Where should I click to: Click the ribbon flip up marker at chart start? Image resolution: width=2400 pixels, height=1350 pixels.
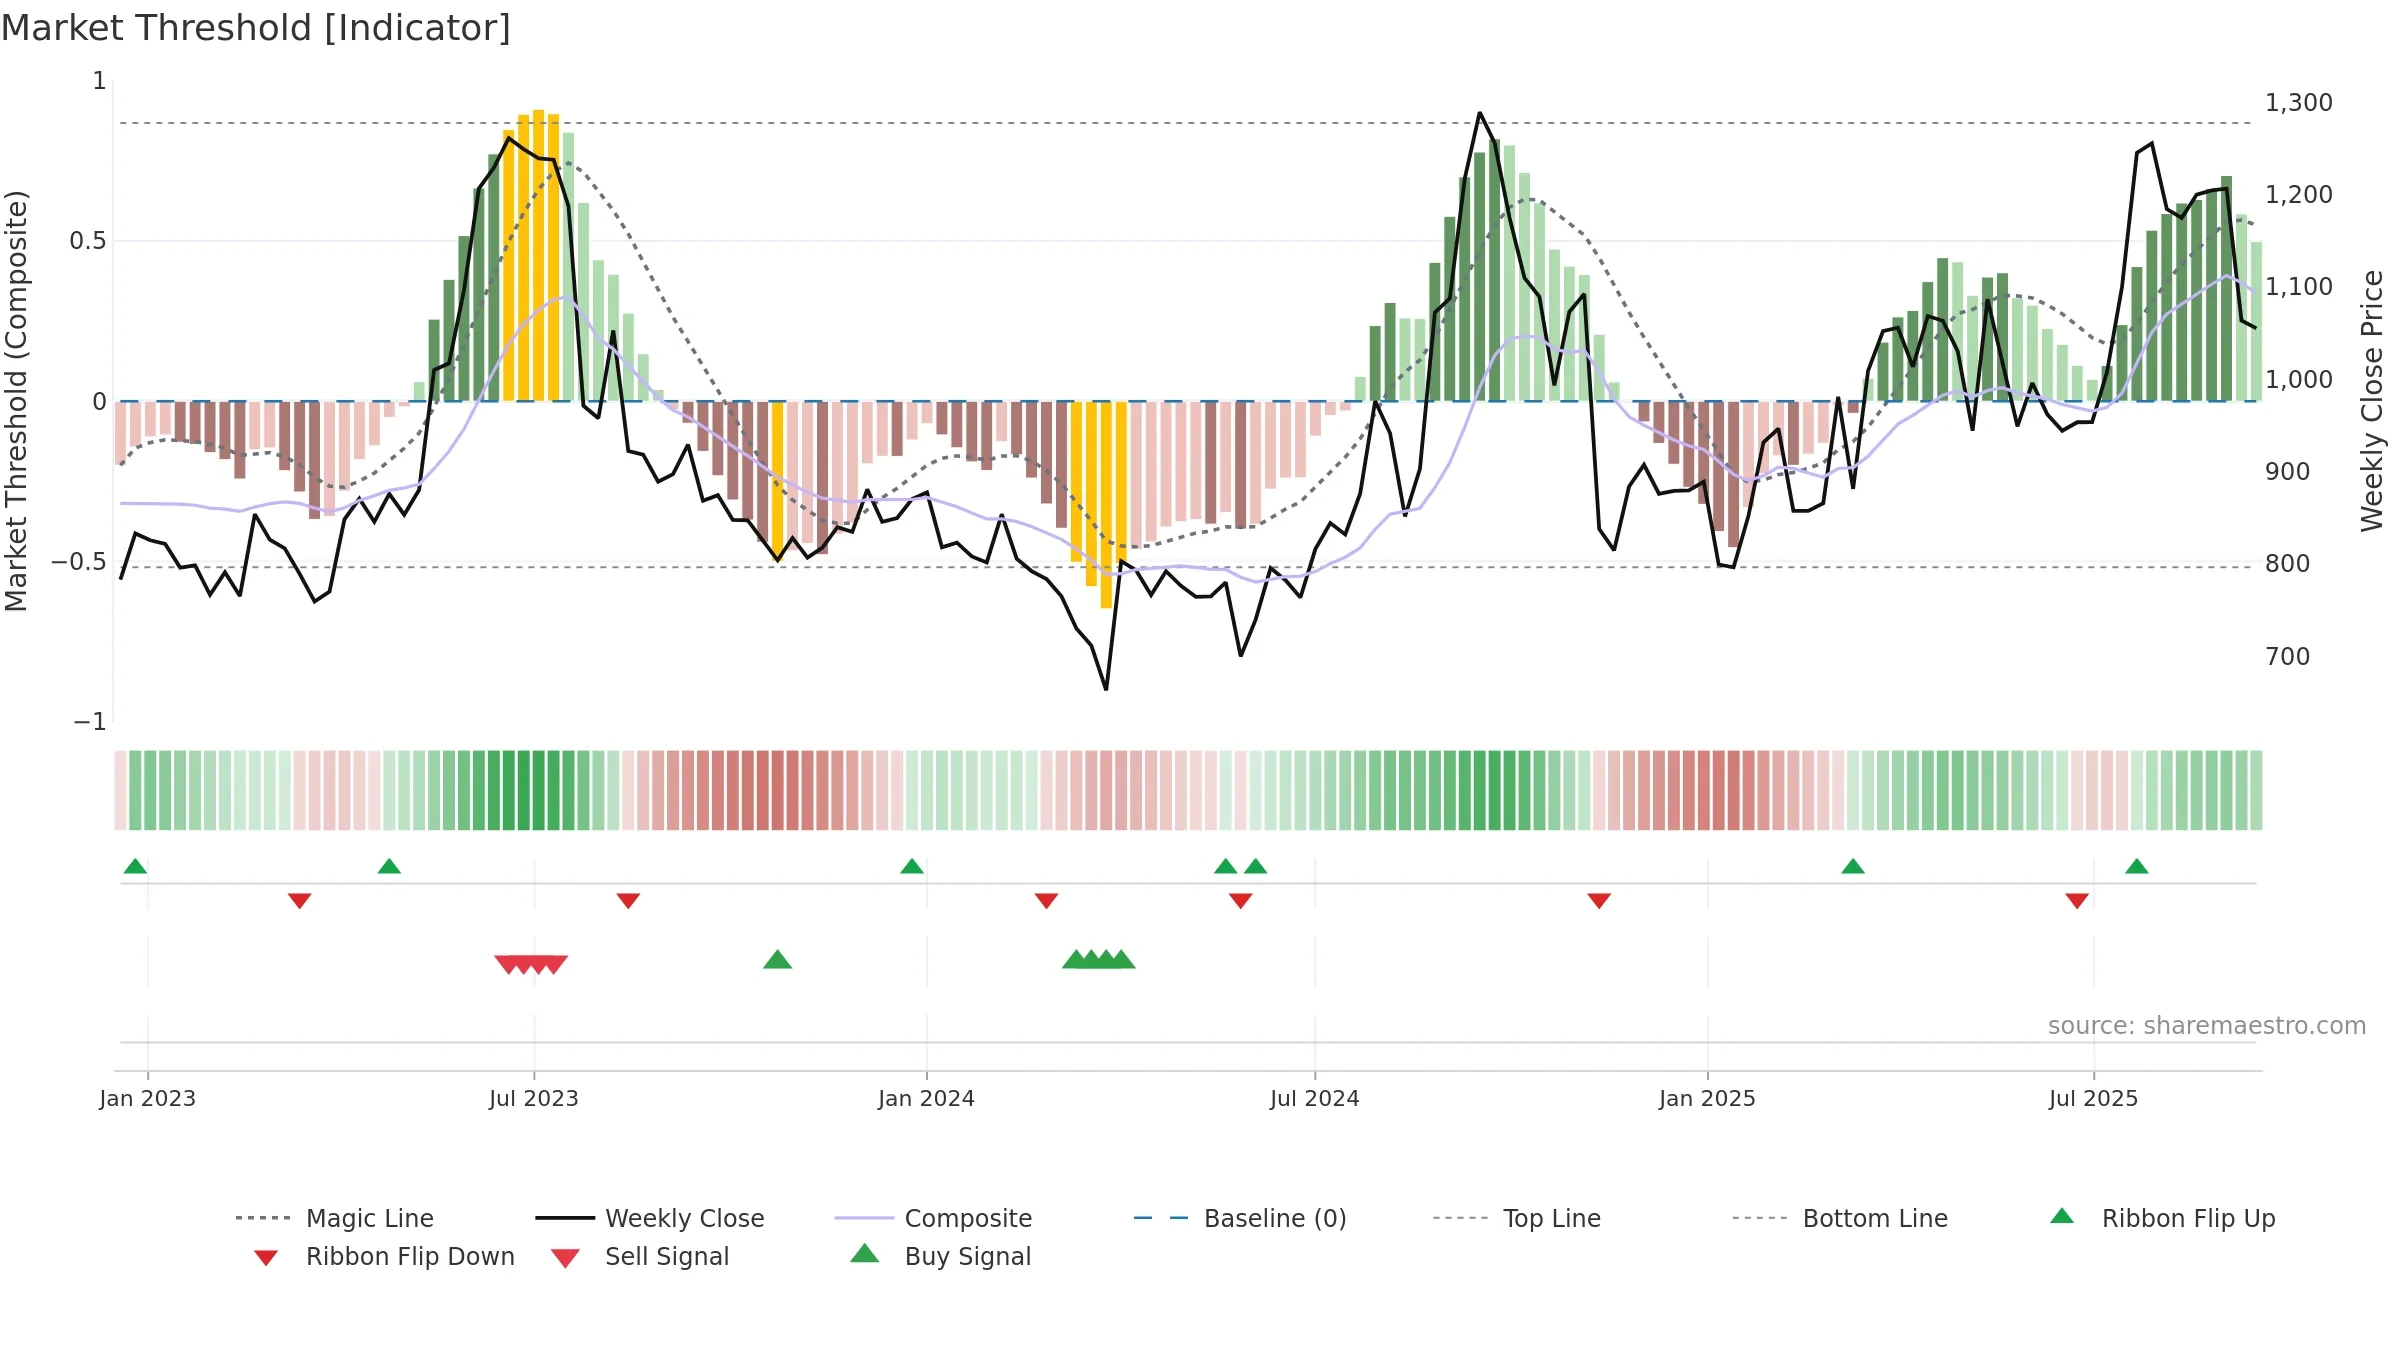135,866
